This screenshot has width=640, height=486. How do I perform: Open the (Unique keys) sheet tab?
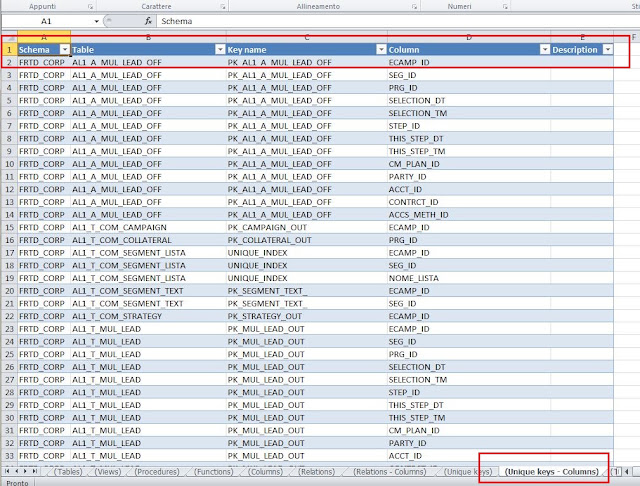468,472
